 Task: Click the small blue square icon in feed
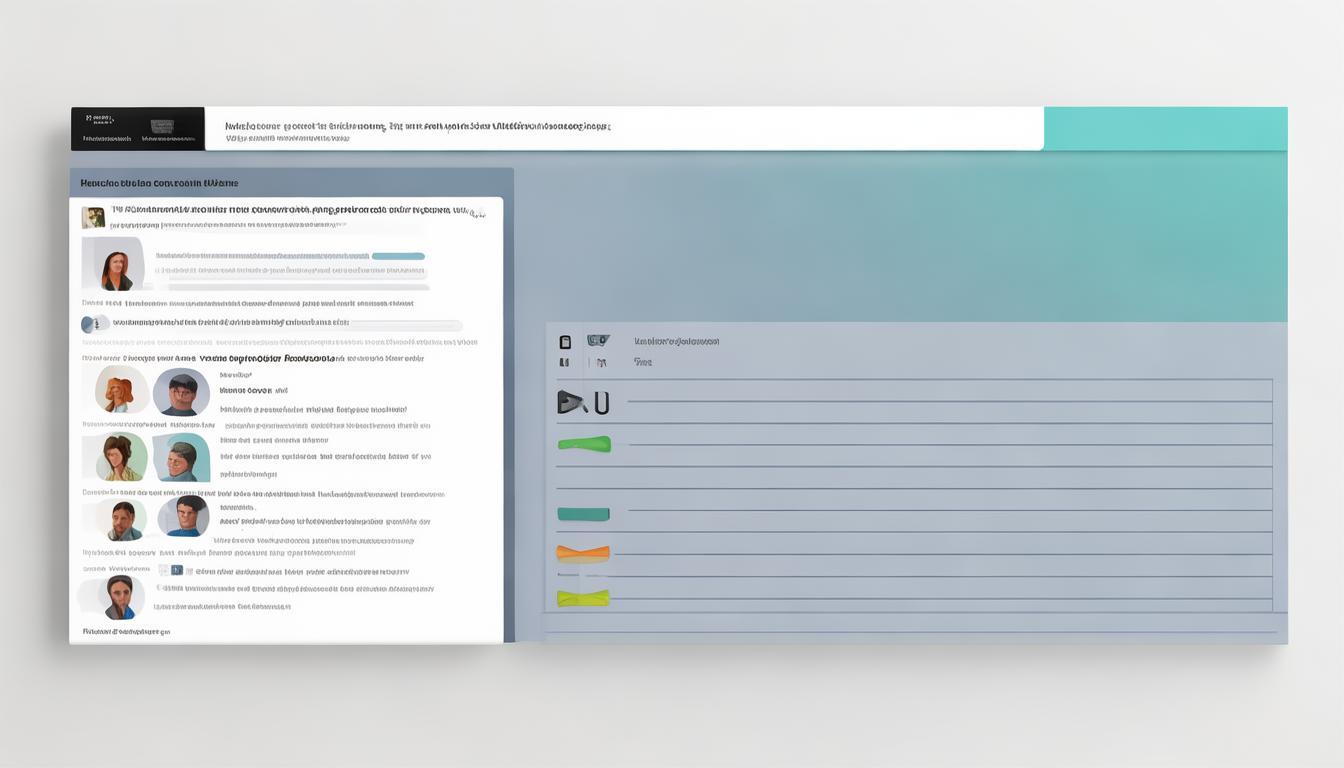(177, 570)
